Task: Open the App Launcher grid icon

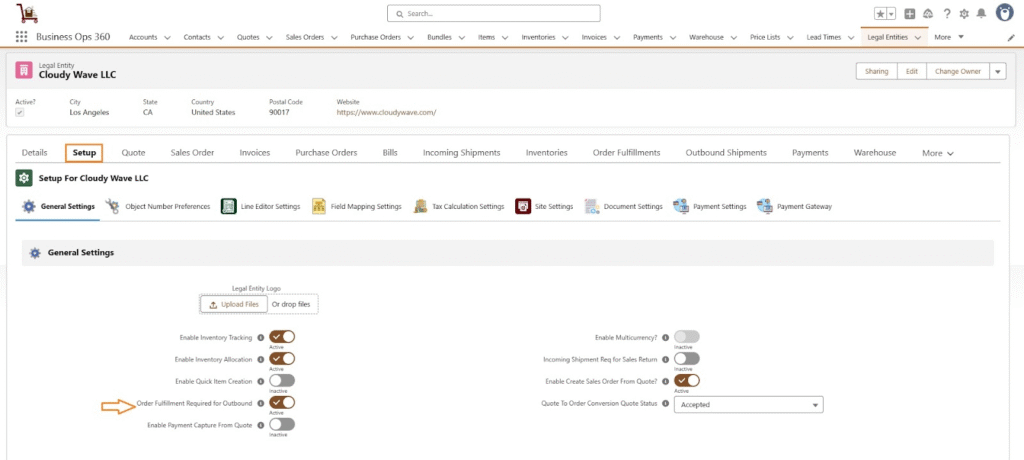Action: point(21,37)
